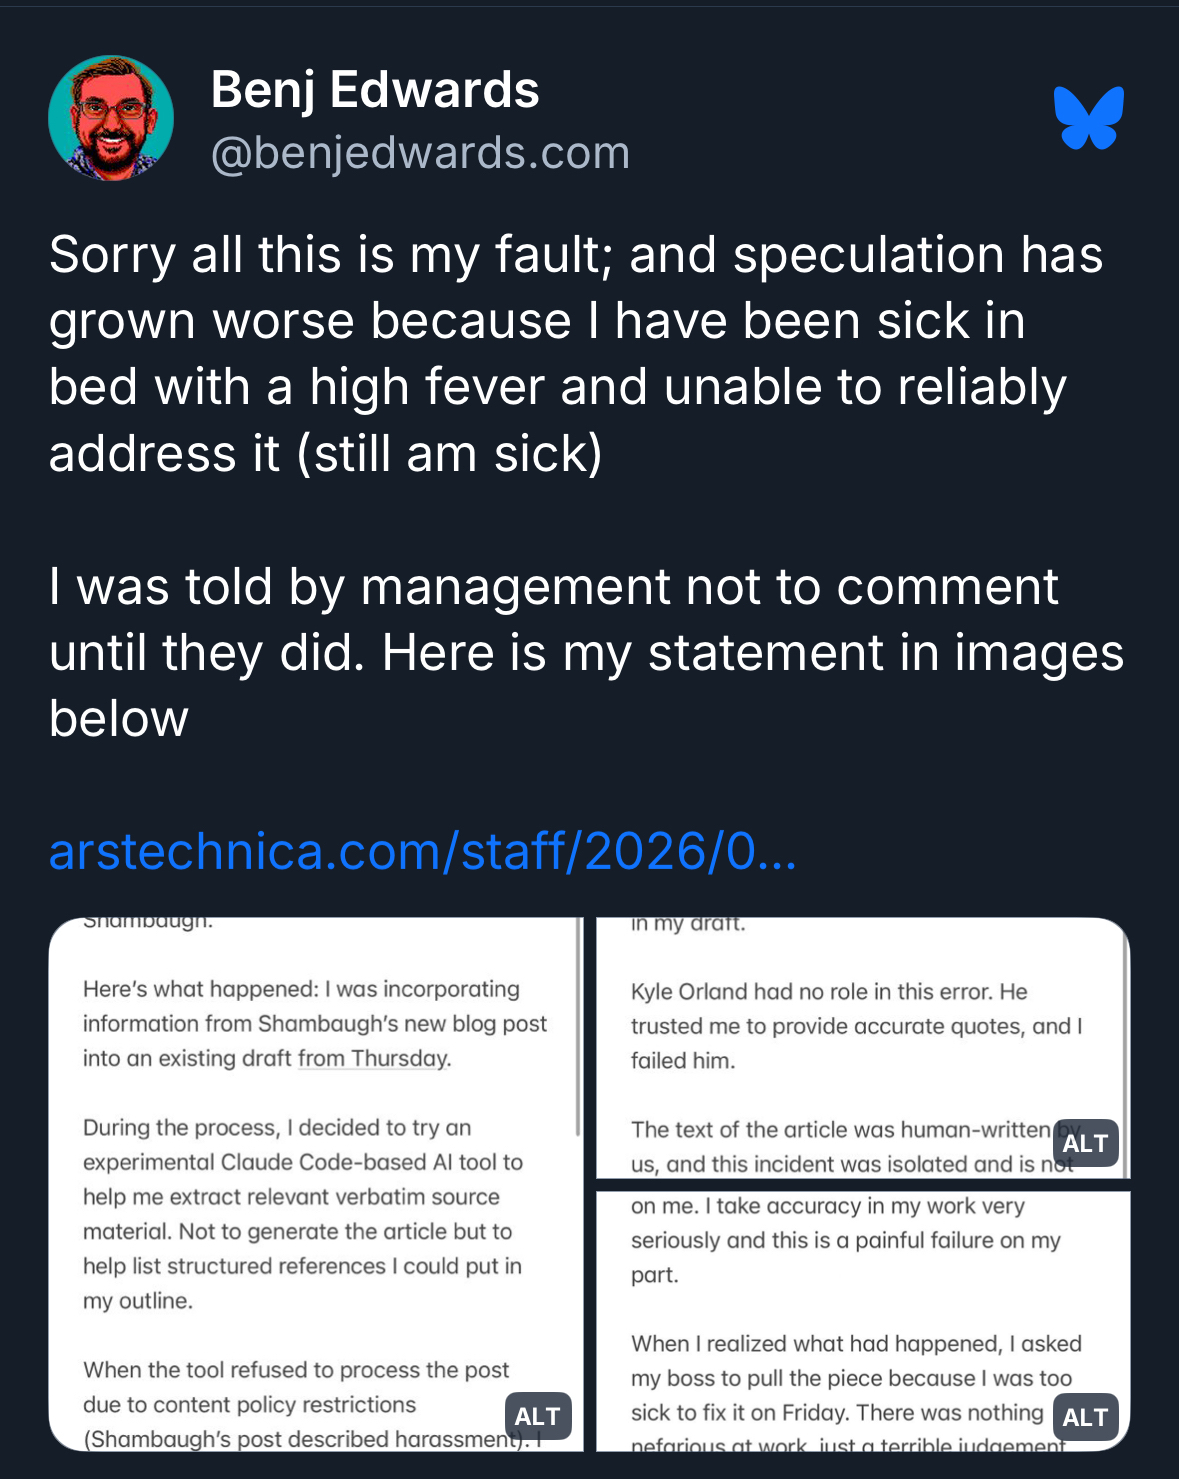Click the Bluesky butterfly logo
The width and height of the screenshot is (1179, 1479).
pos(1088,118)
